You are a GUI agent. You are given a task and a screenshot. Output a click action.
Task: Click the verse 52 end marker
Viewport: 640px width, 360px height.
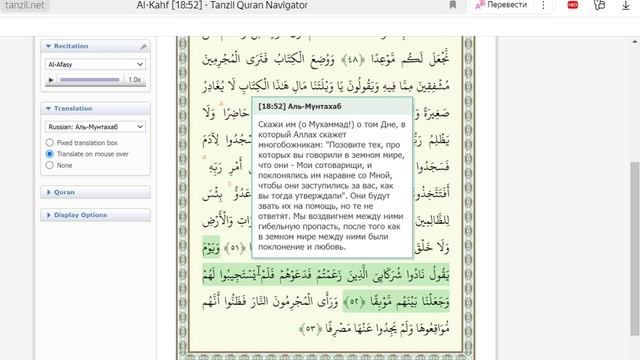[x=354, y=302]
